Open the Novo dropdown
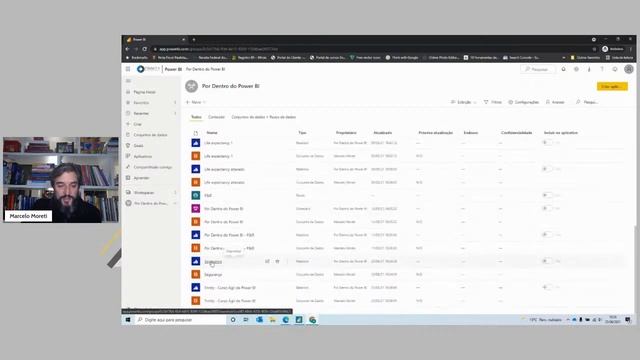Image resolution: width=640 pixels, height=360 pixels. pyautogui.click(x=196, y=102)
